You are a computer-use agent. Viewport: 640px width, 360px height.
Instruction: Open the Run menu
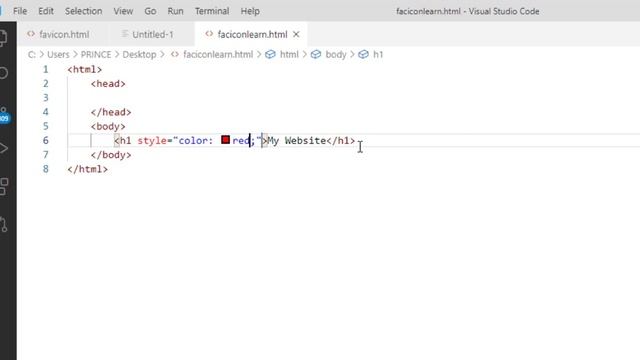pyautogui.click(x=176, y=11)
